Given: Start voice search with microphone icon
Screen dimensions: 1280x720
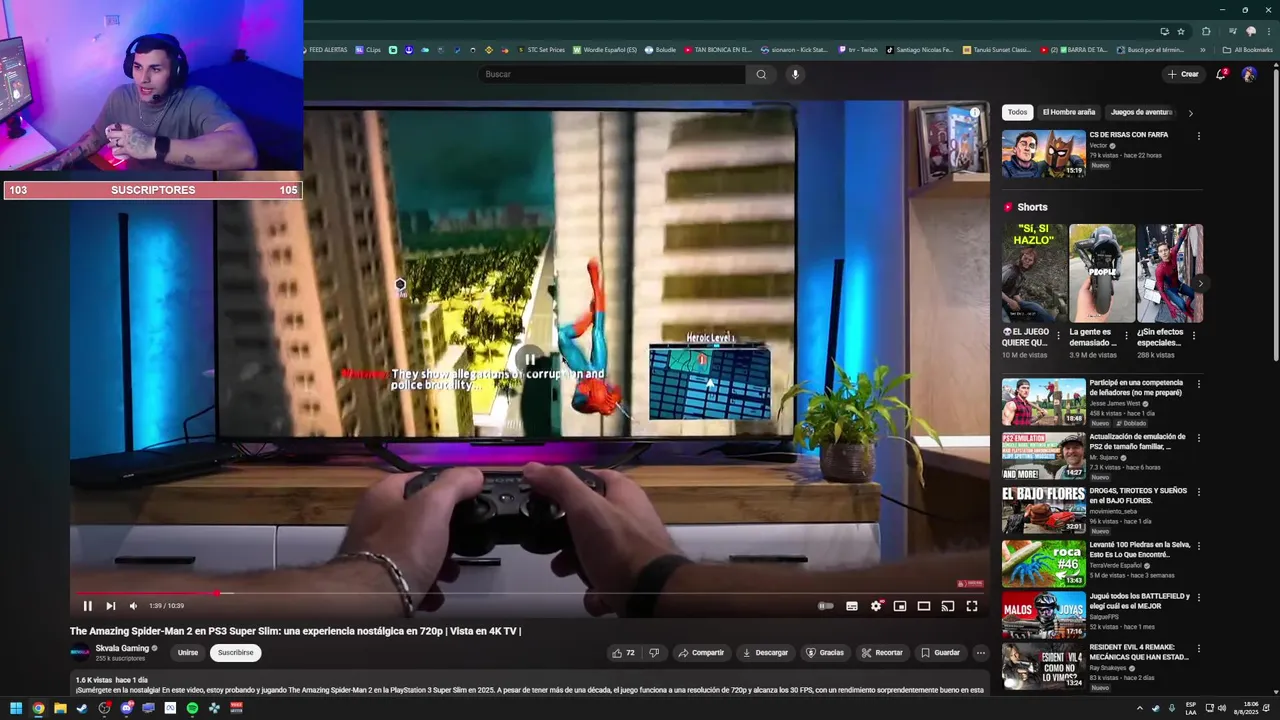Looking at the screenshot, I should (x=795, y=74).
